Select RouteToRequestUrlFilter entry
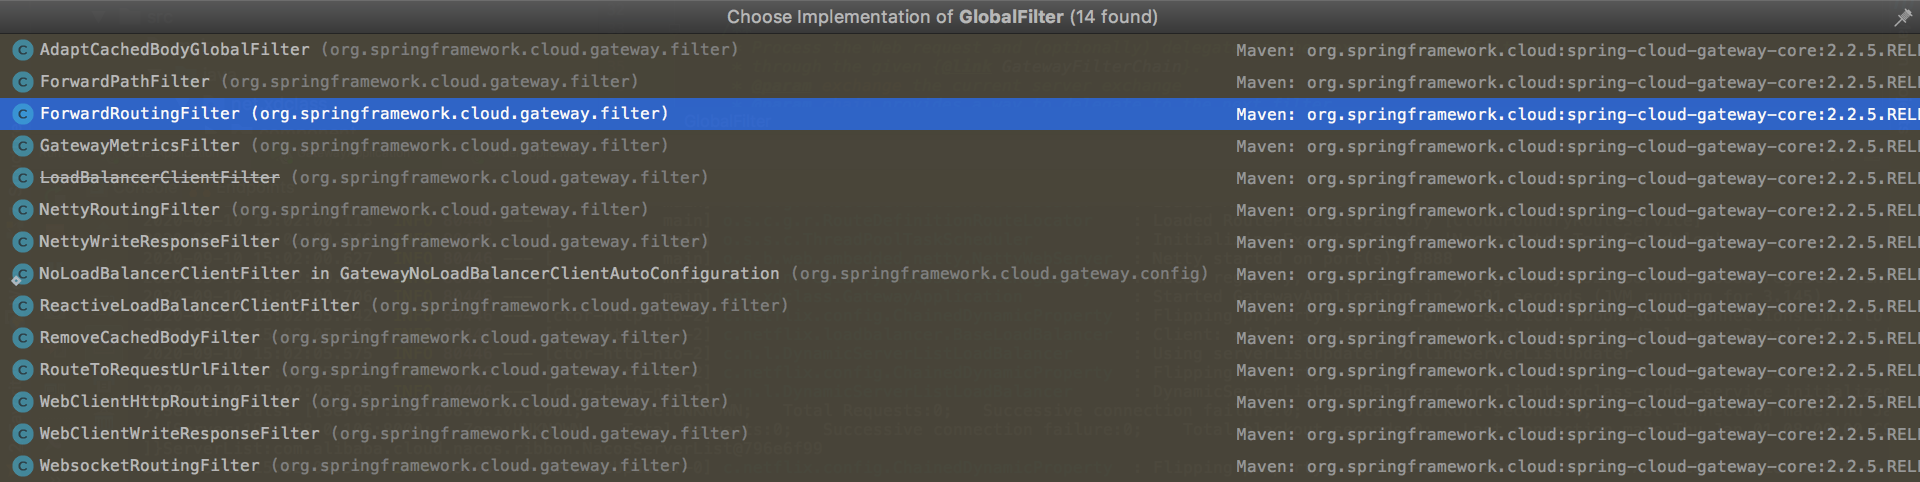1920x482 pixels. pos(154,370)
